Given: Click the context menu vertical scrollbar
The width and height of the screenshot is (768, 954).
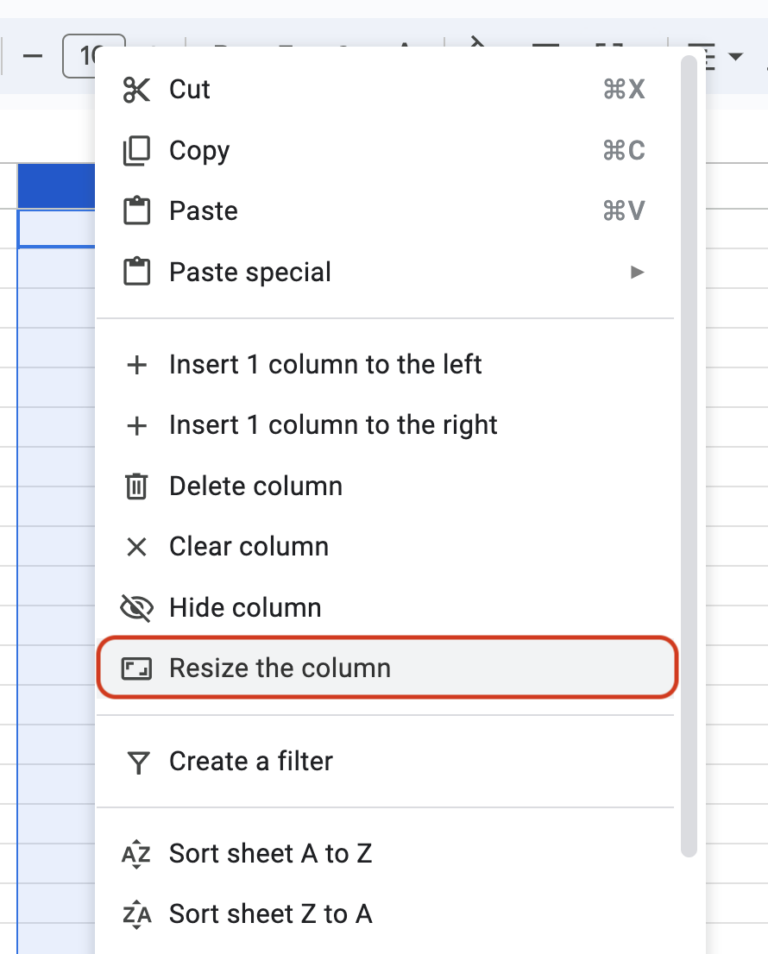Looking at the screenshot, I should [x=688, y=456].
